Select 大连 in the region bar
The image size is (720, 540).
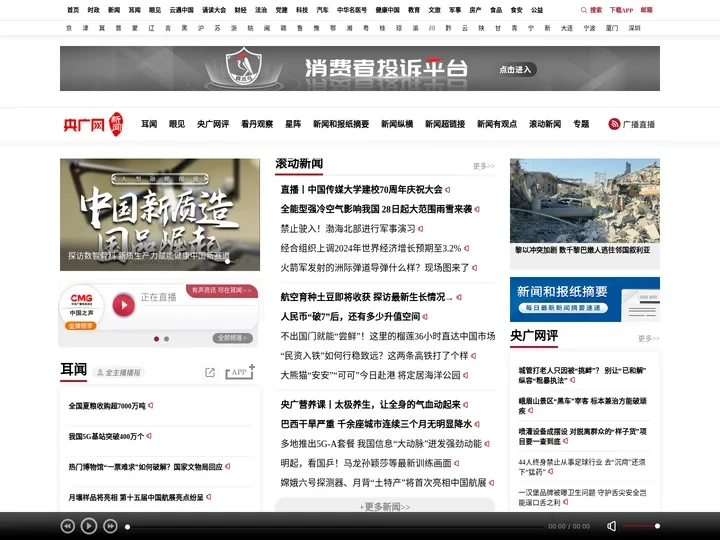567,28
